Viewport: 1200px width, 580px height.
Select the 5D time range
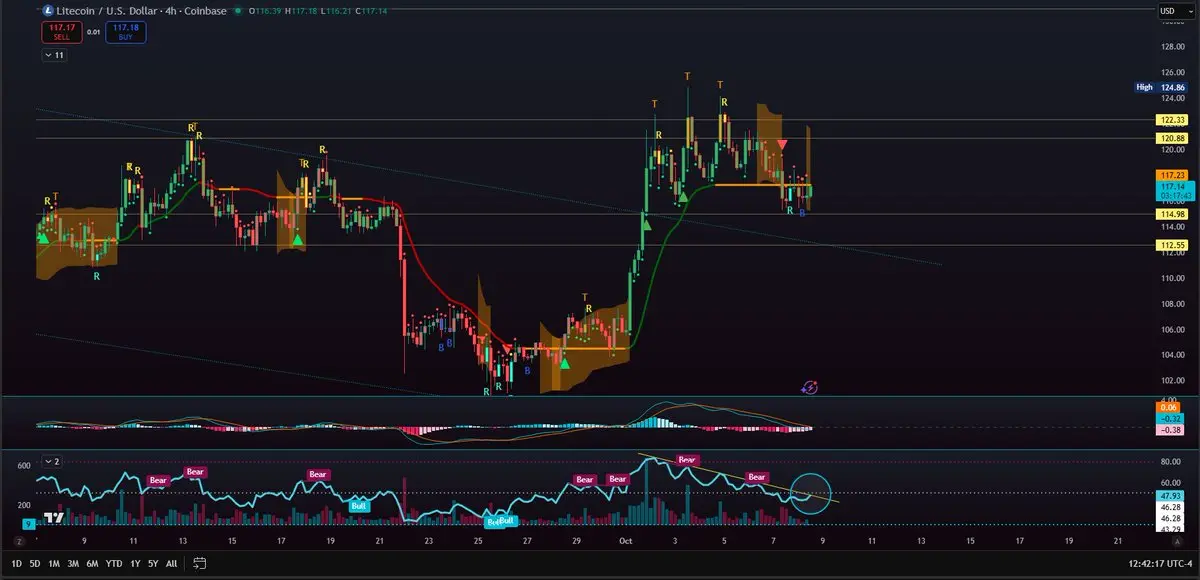pyautogui.click(x=35, y=563)
